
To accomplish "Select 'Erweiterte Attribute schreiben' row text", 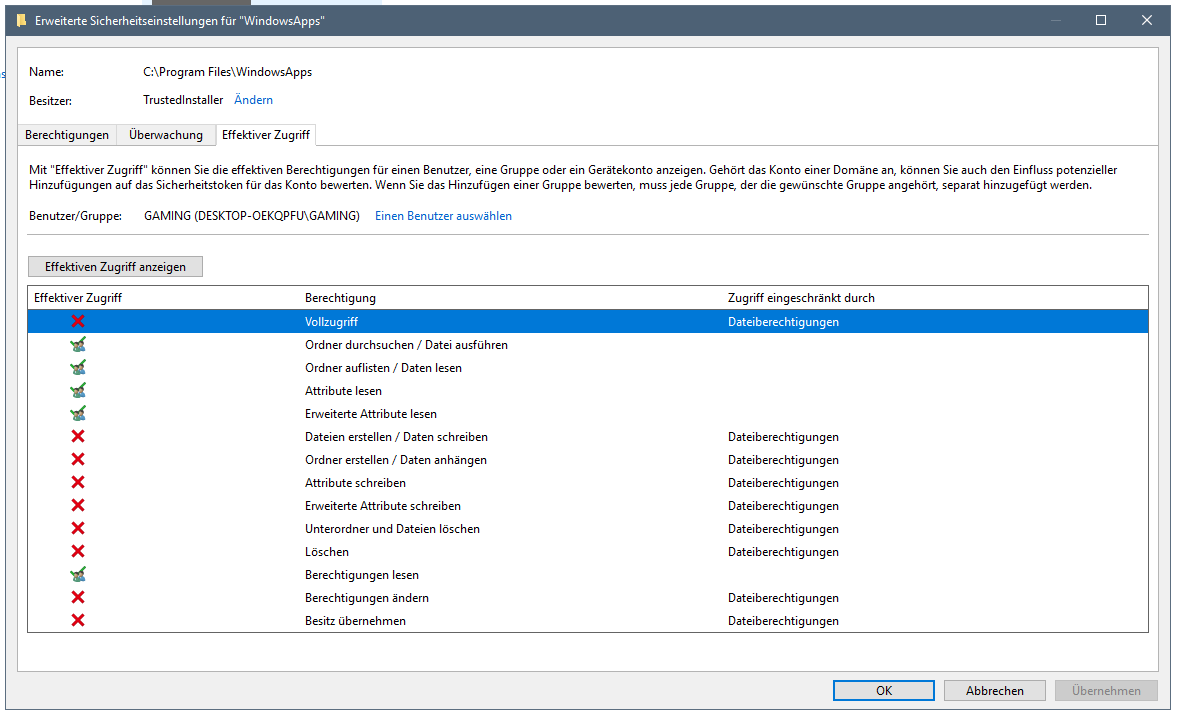I will (x=383, y=506).
